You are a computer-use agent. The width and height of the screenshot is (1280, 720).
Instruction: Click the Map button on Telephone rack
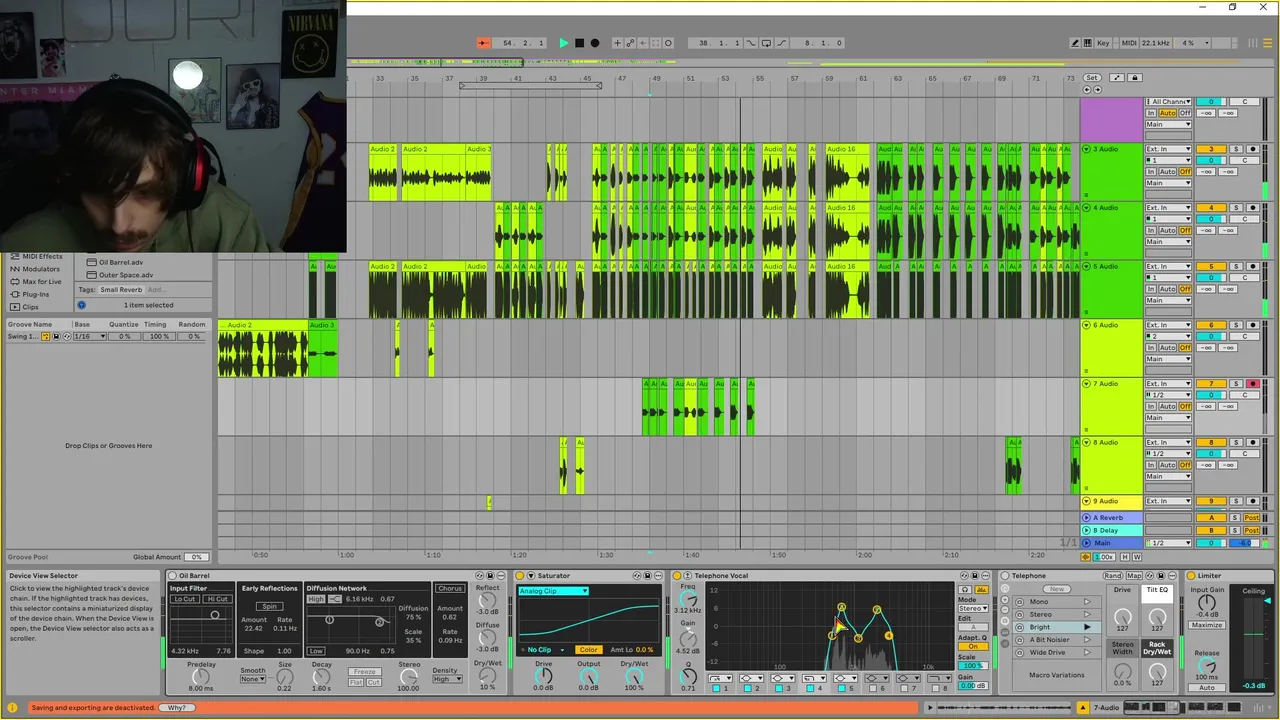tap(1134, 576)
